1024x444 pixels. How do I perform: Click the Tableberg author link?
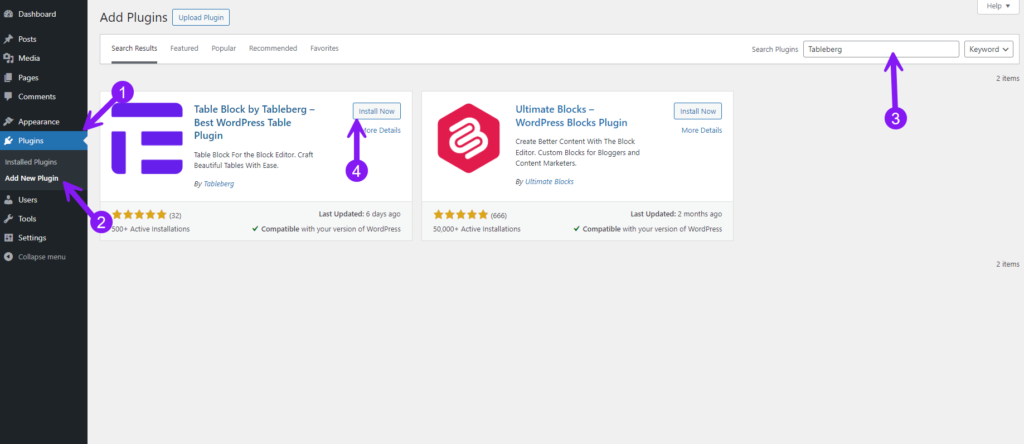click(x=219, y=184)
